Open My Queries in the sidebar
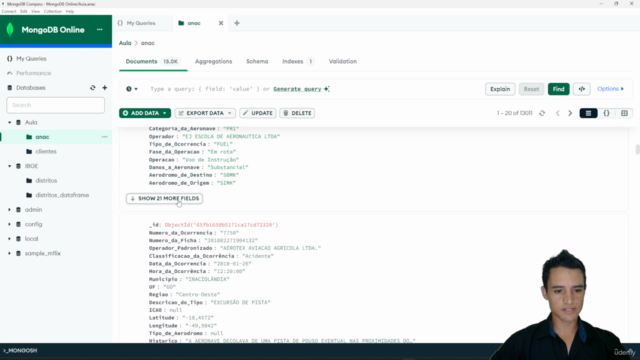 (x=31, y=59)
